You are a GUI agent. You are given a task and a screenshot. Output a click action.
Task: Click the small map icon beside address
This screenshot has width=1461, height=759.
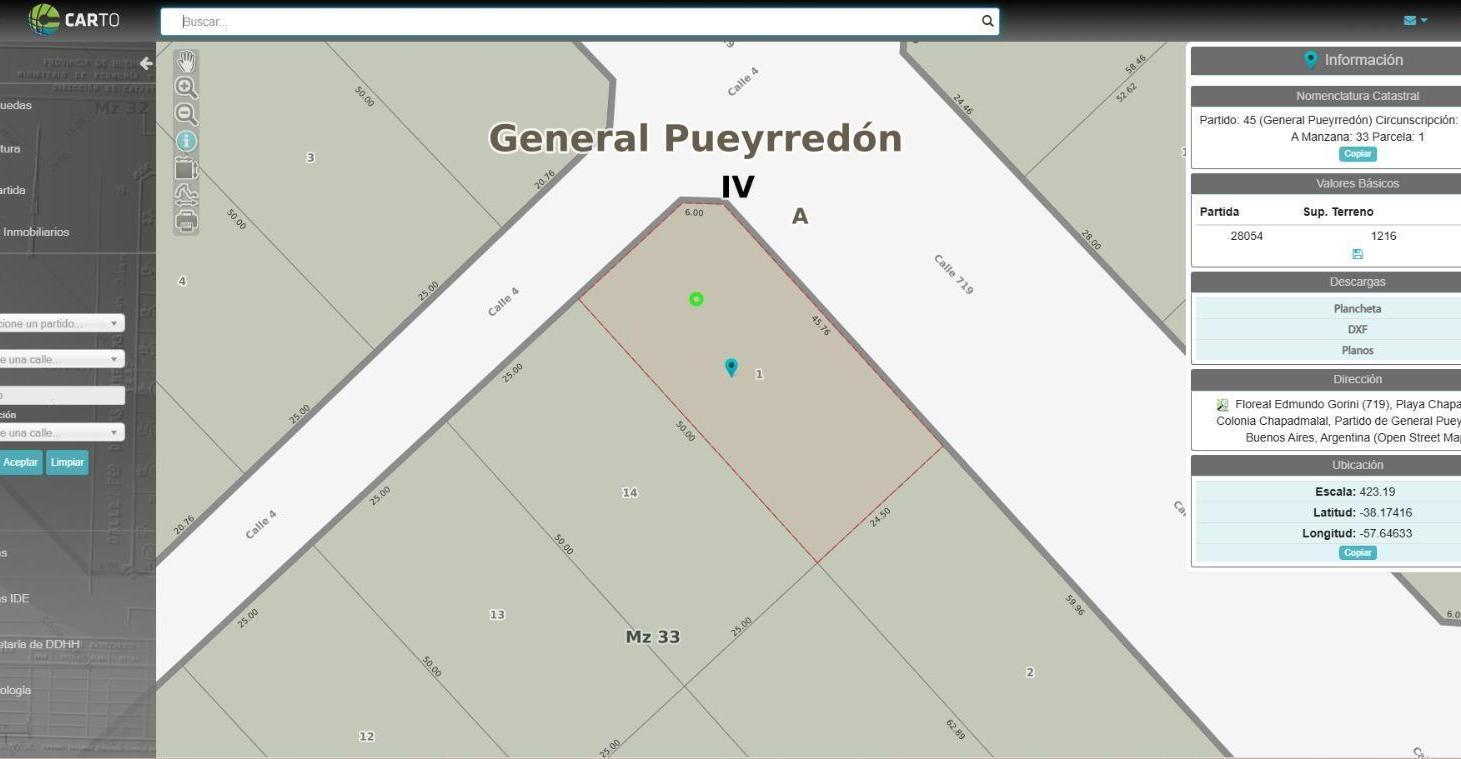point(1222,405)
